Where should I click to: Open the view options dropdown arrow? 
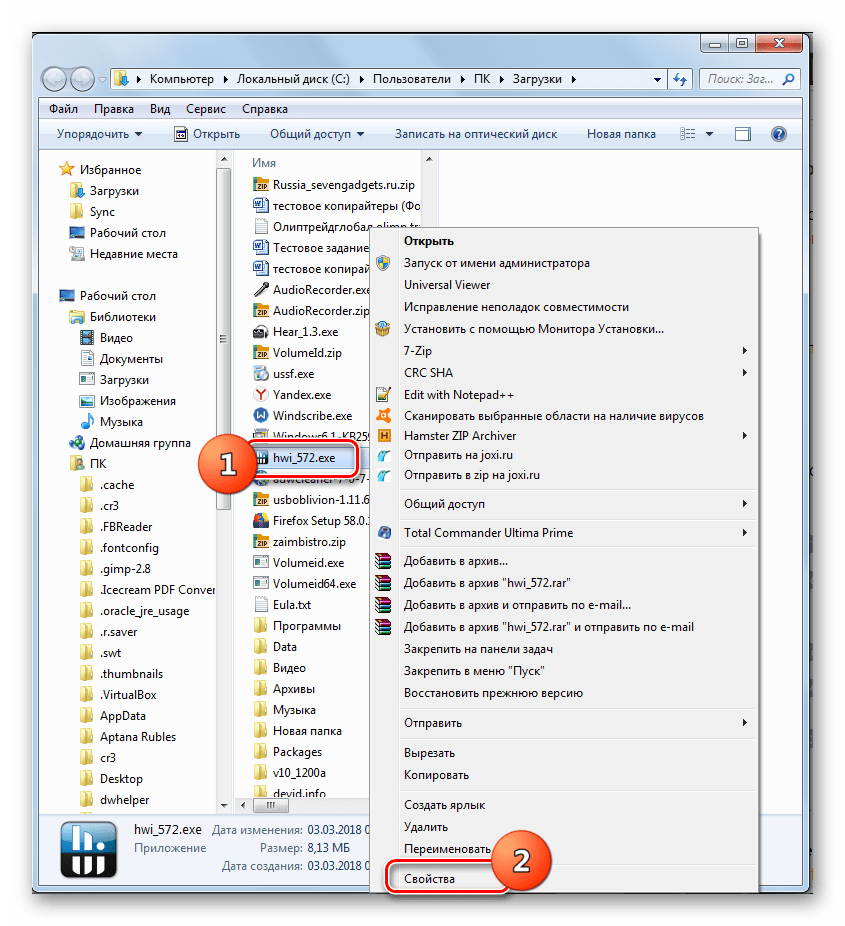tap(709, 134)
